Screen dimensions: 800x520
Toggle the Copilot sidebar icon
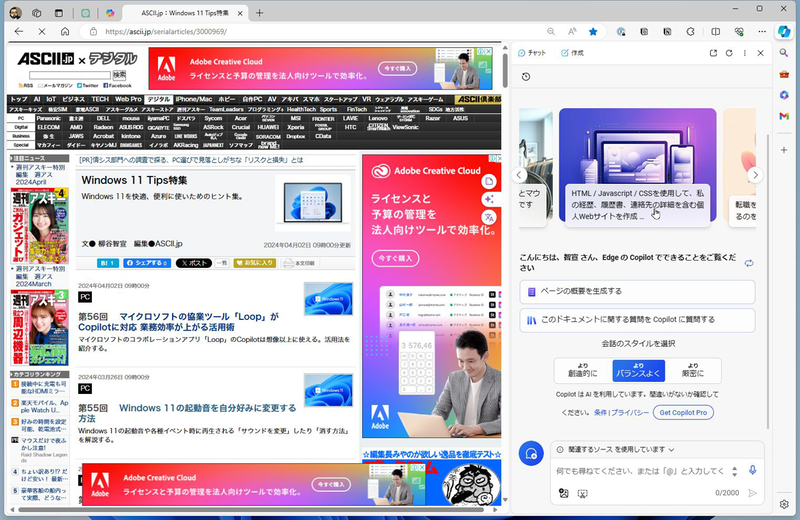coord(784,32)
